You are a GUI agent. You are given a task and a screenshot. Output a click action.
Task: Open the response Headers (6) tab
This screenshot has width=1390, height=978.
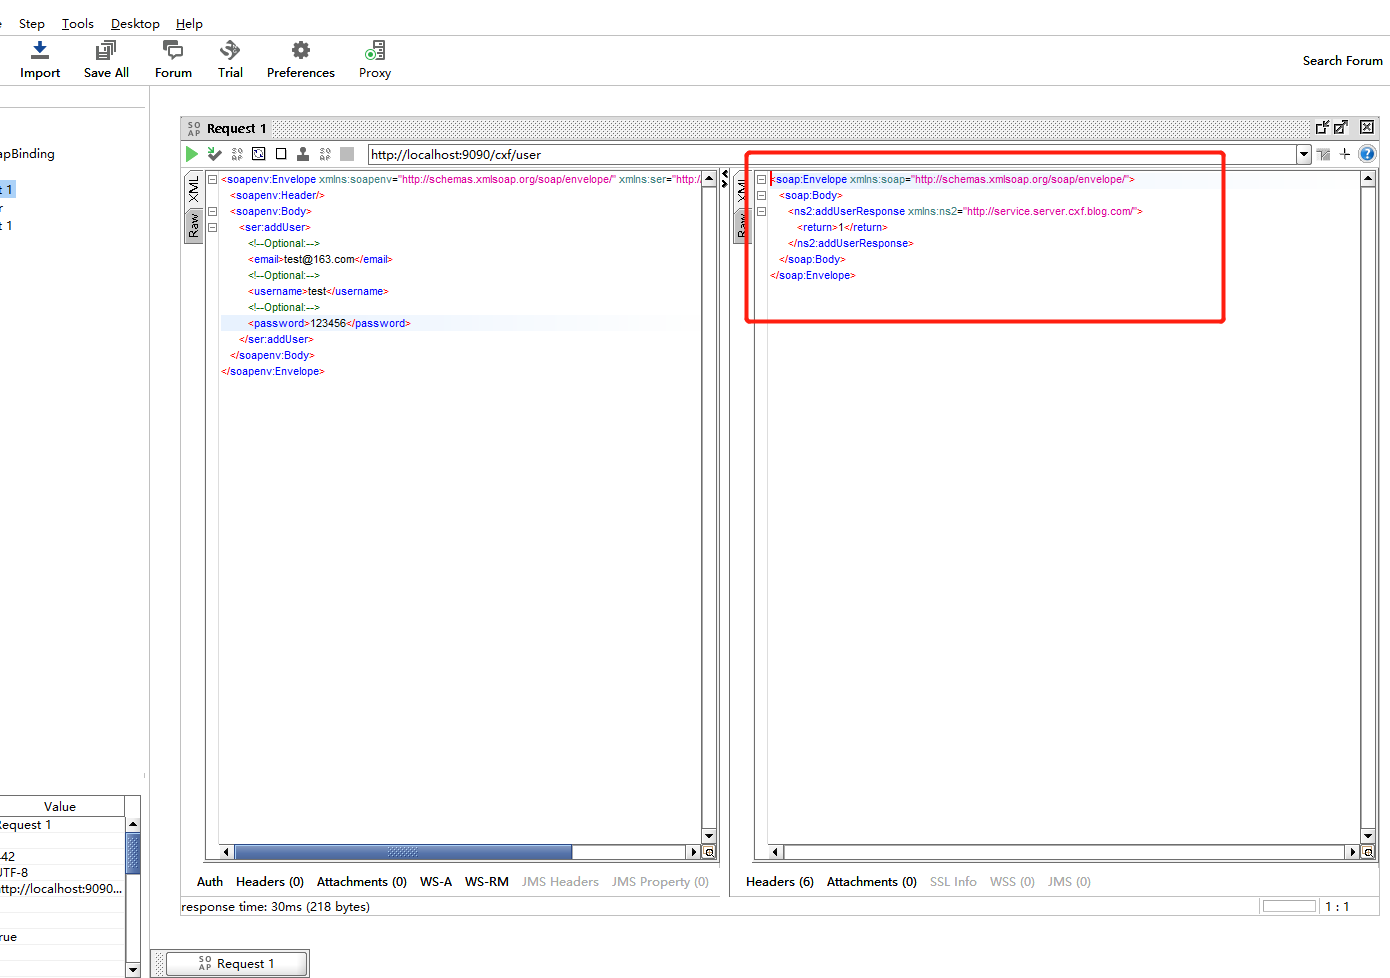pos(779,882)
